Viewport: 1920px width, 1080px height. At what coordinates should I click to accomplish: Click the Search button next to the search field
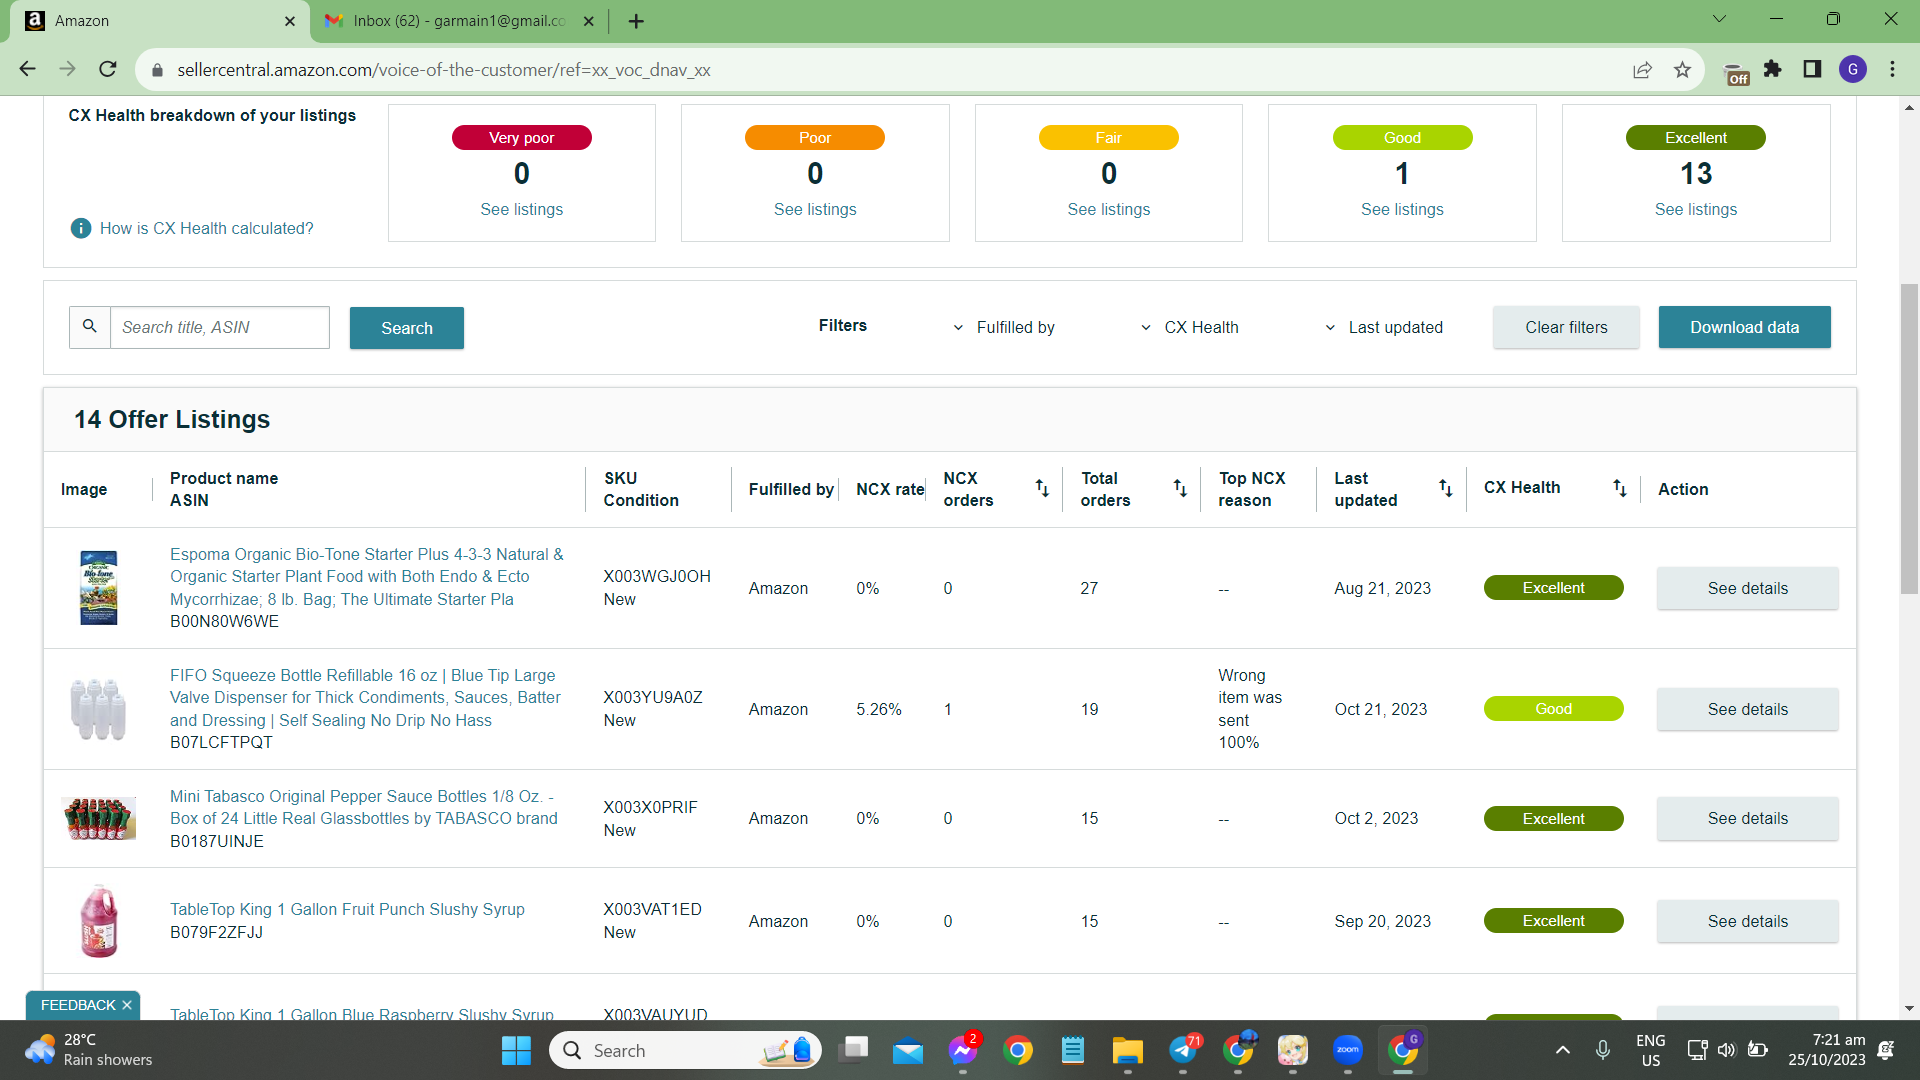point(407,328)
